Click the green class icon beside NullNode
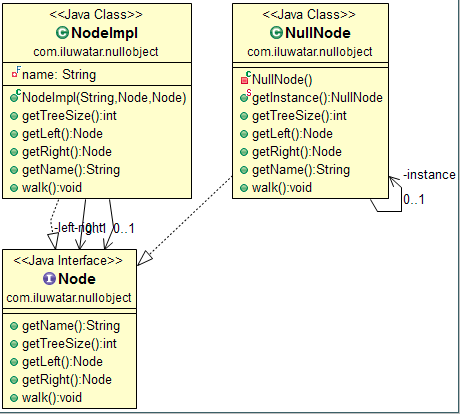The height and width of the screenshot is (414, 460). (x=276, y=33)
